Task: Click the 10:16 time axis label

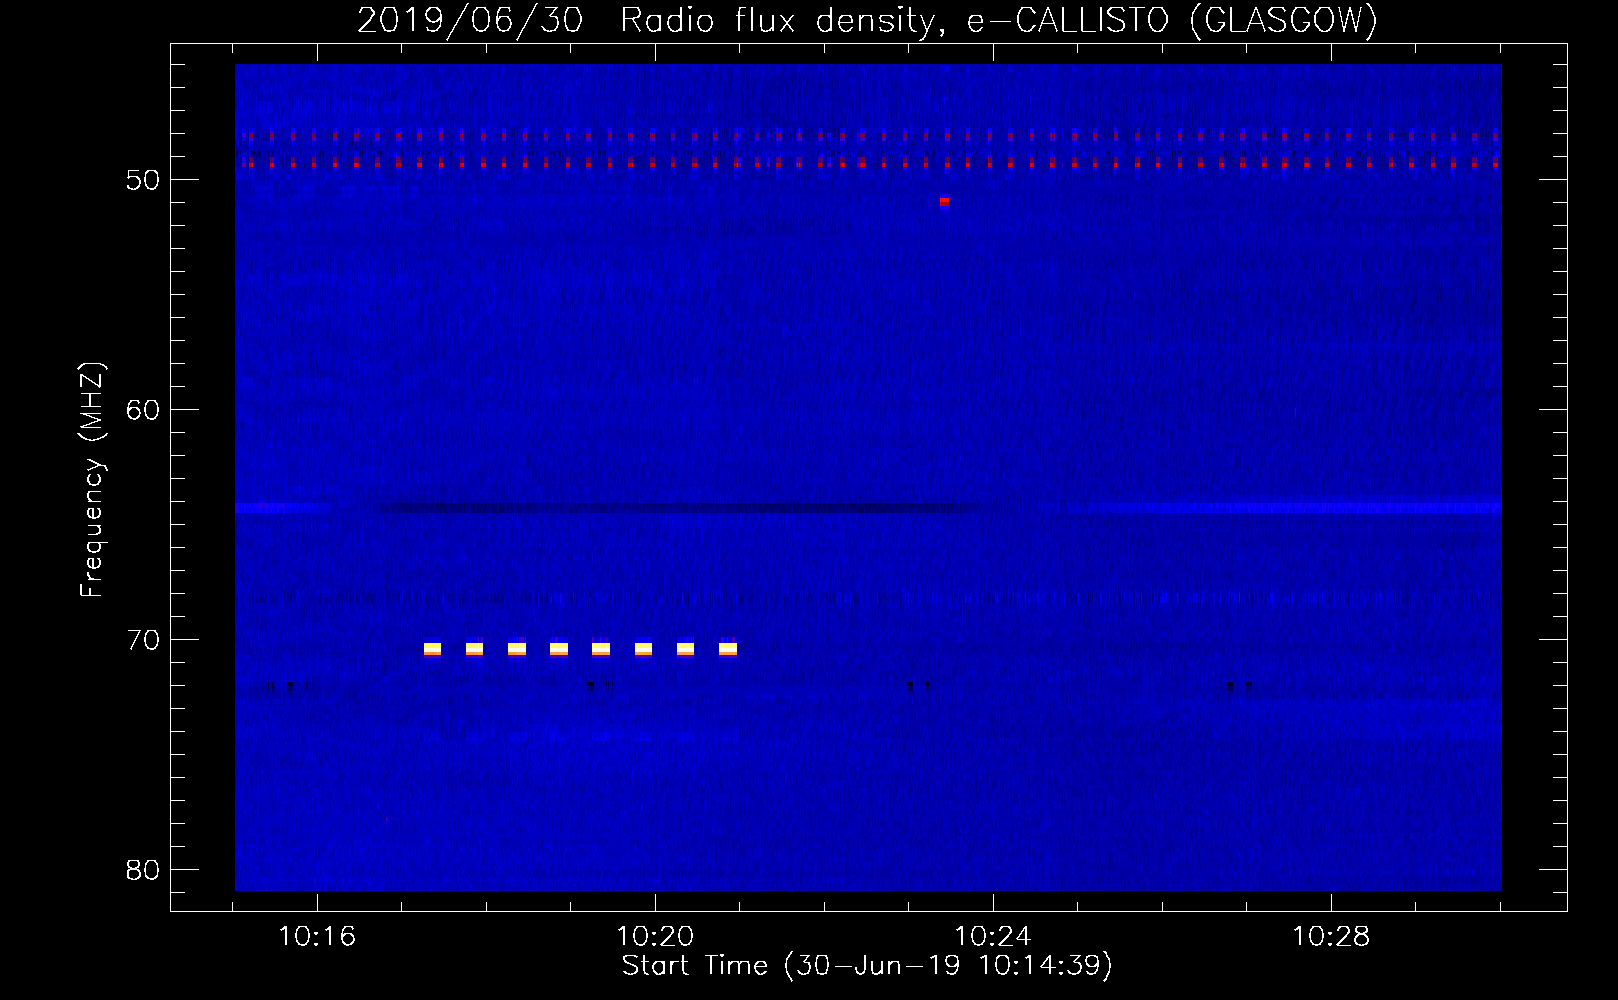Action: pos(317,937)
